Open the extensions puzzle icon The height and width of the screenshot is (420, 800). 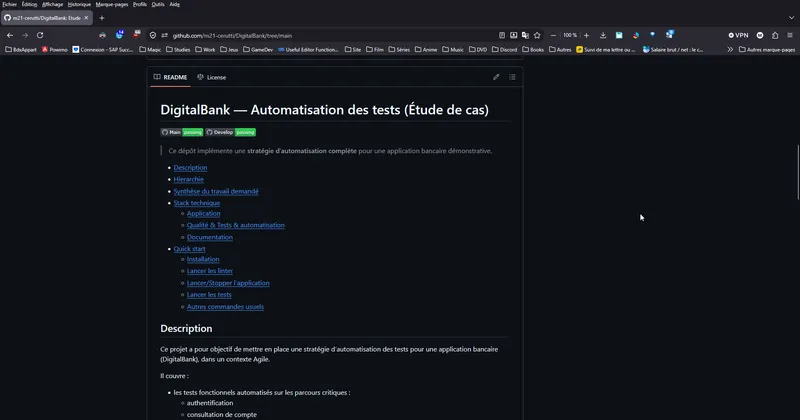coord(775,35)
